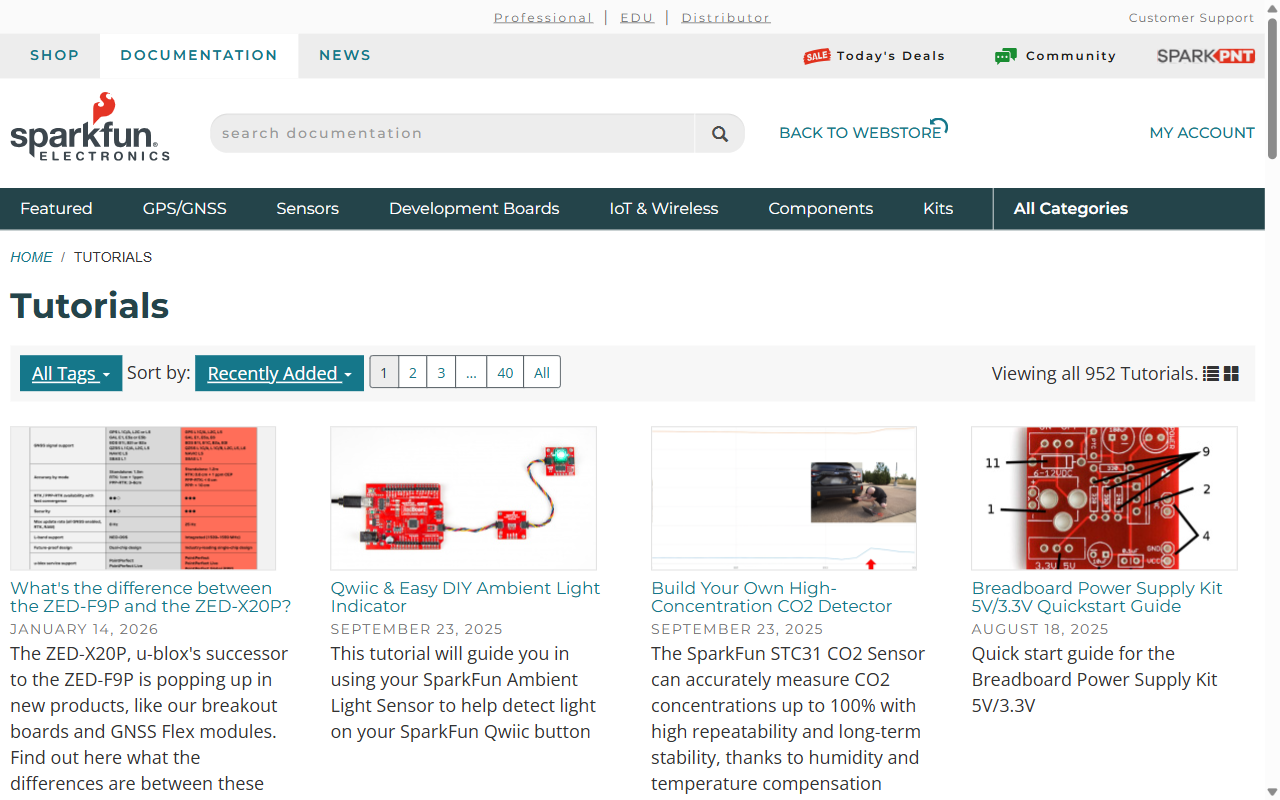Click the Today's Deals text link
Screen dimensions: 1280x800
point(890,56)
